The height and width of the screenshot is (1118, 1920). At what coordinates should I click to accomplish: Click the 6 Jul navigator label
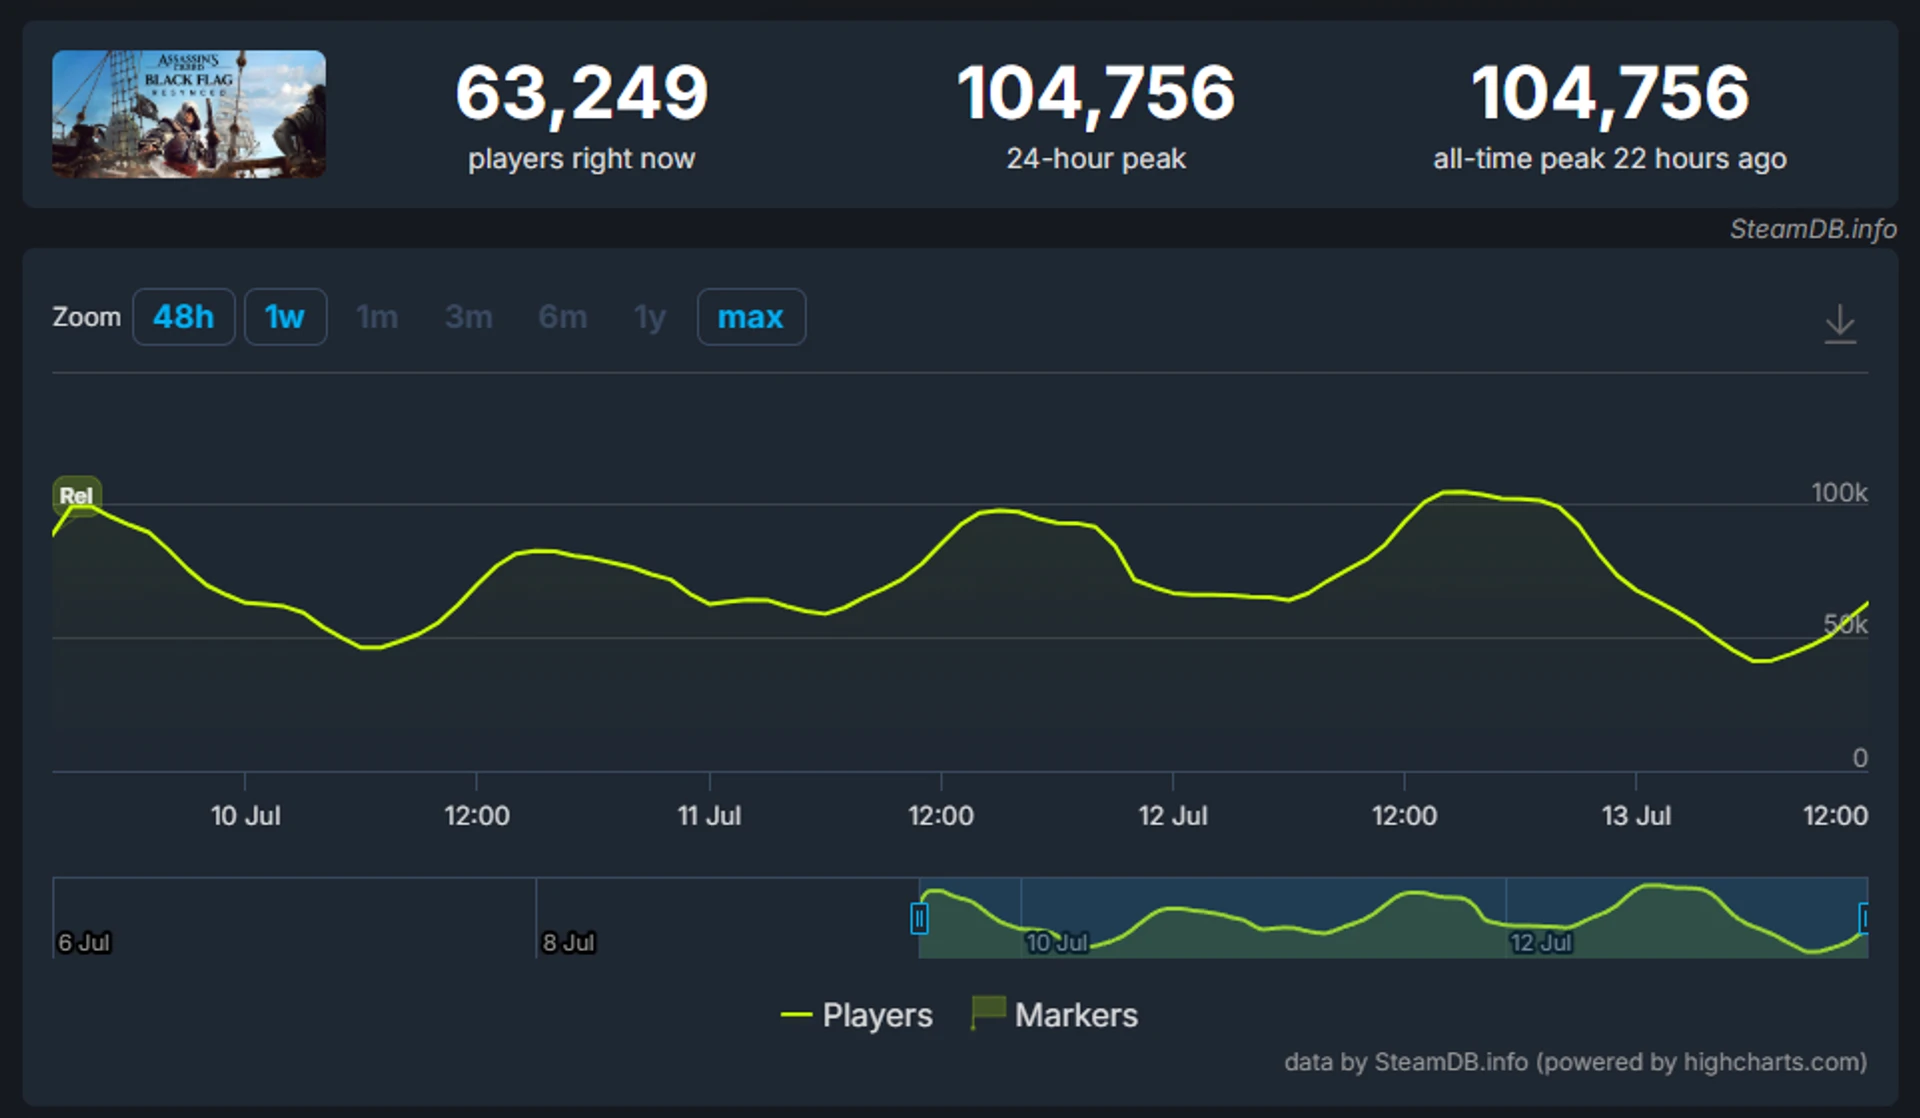click(84, 942)
